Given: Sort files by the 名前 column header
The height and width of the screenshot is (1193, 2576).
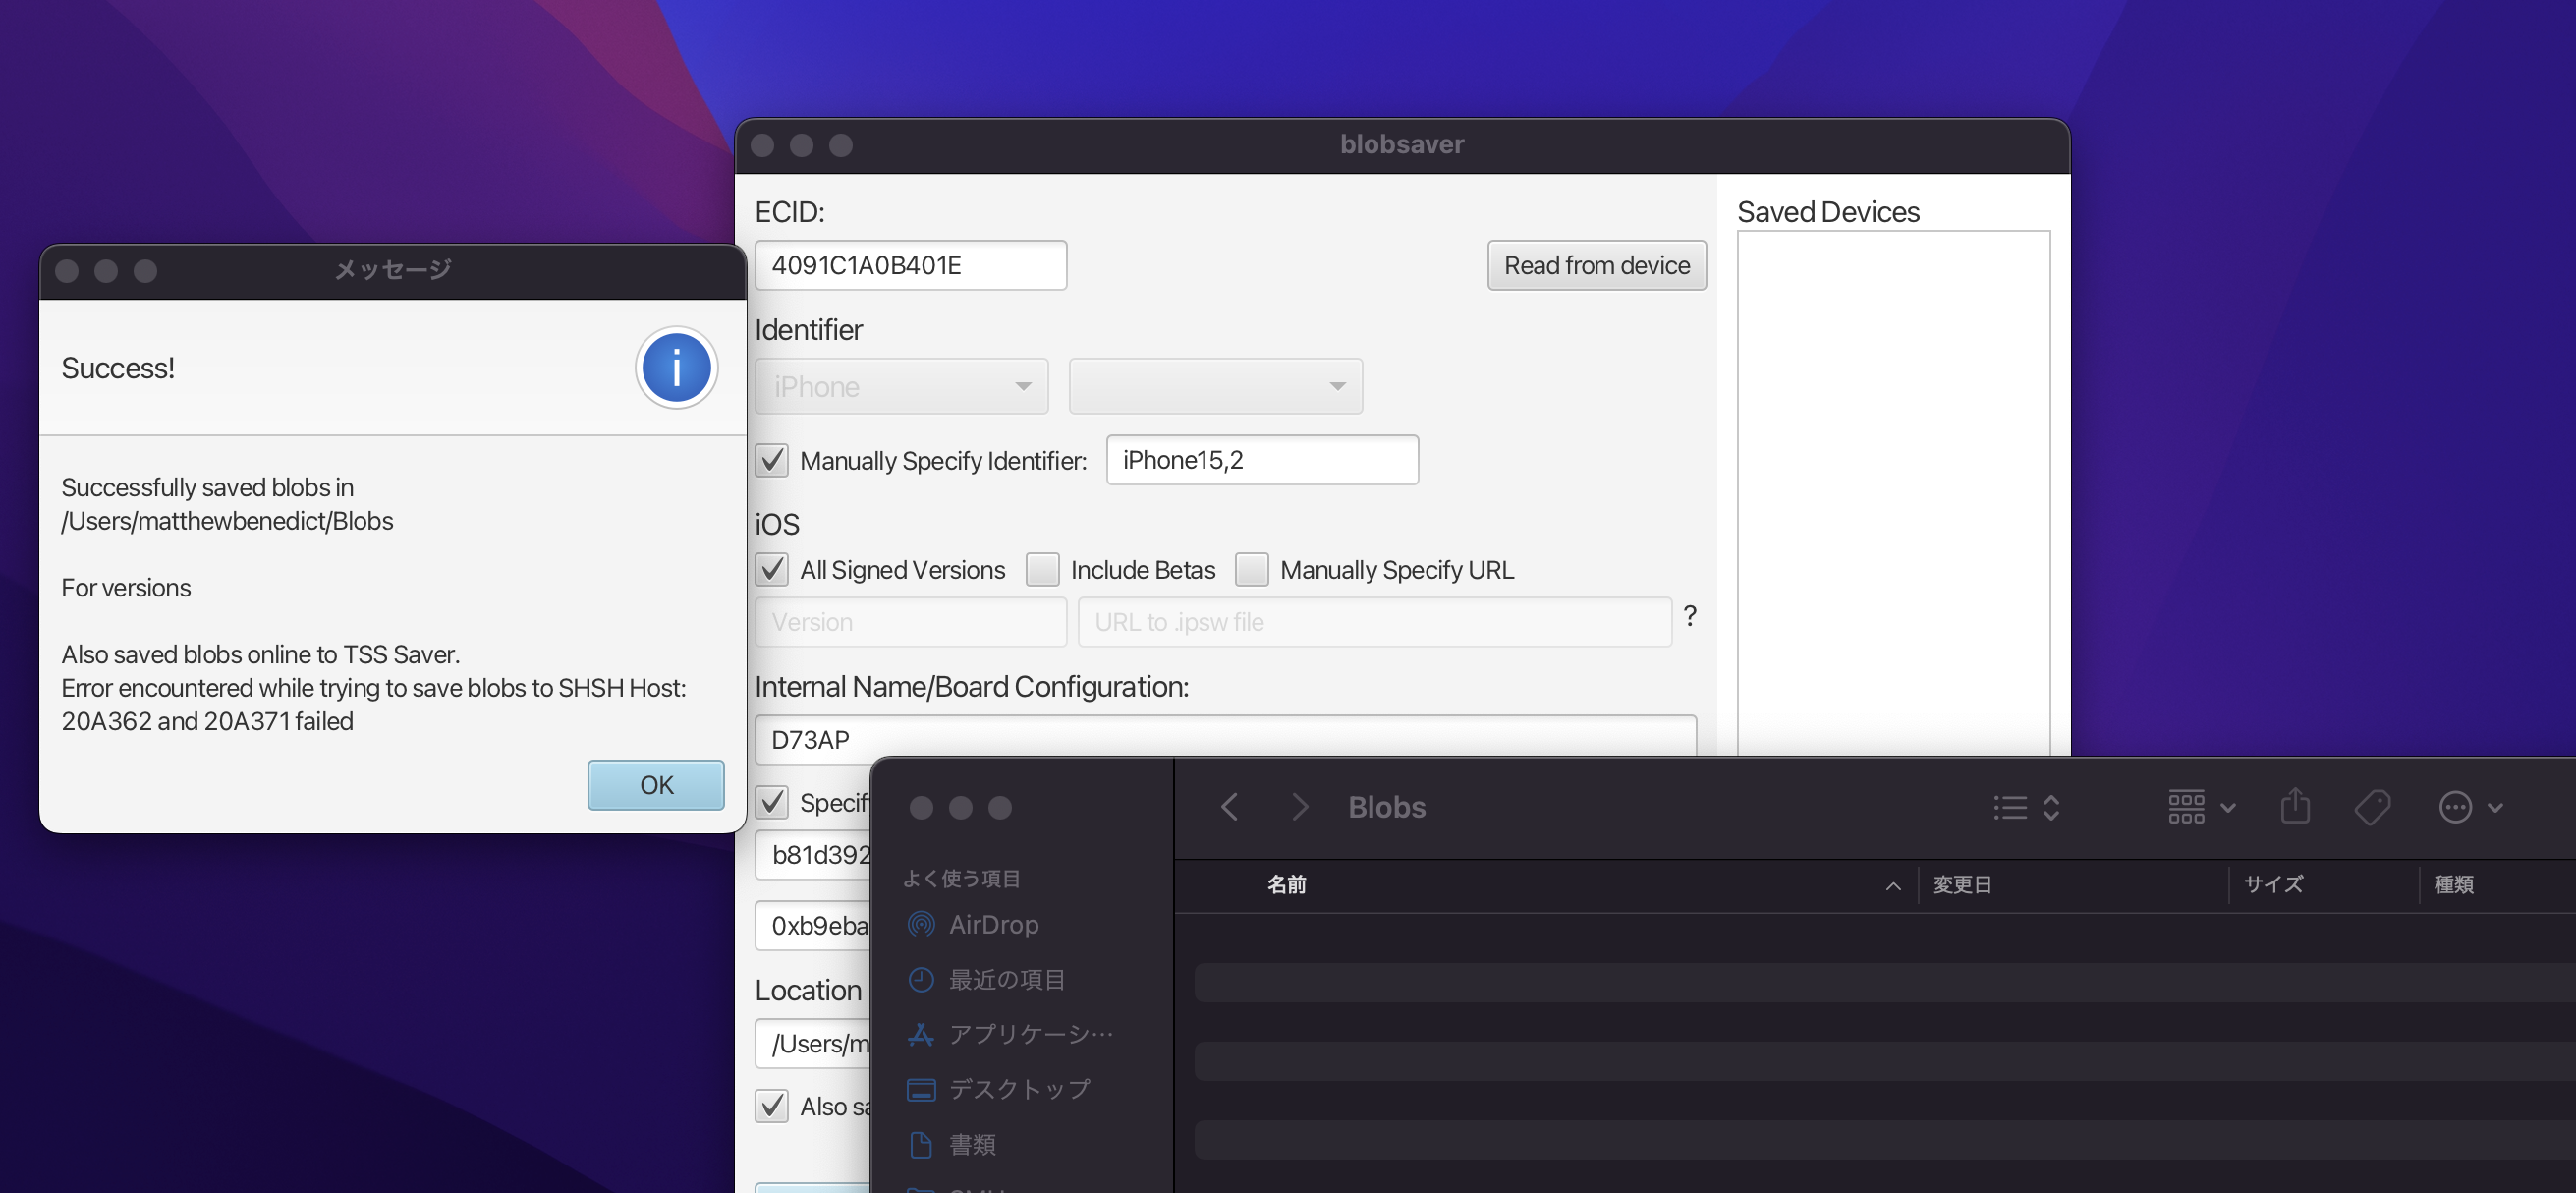Looking at the screenshot, I should [x=1286, y=884].
